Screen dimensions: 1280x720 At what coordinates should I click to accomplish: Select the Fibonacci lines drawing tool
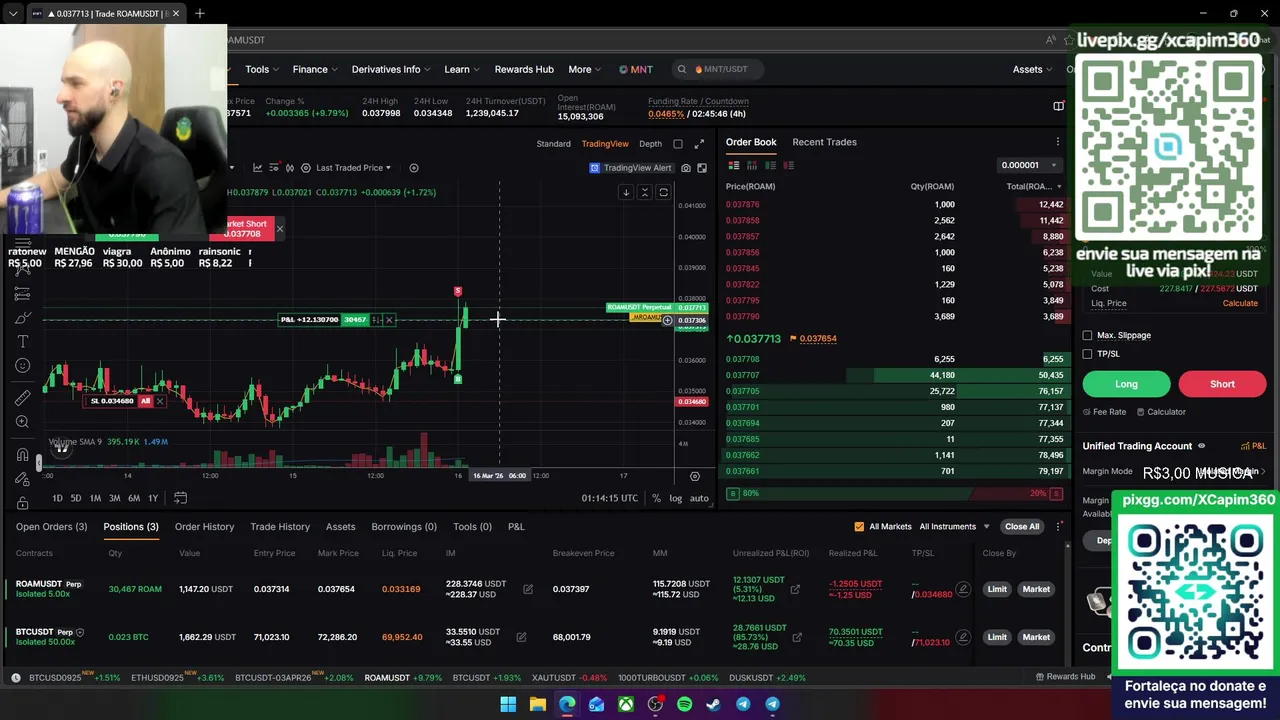22,294
